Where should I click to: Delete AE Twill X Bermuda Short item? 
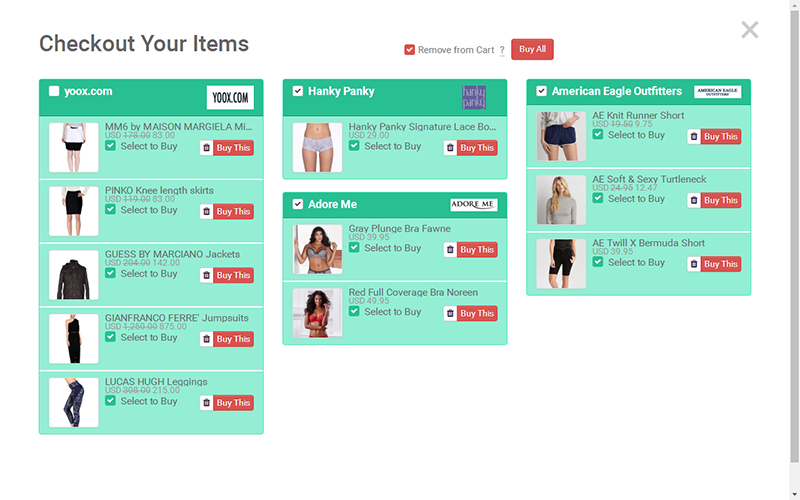click(x=694, y=264)
